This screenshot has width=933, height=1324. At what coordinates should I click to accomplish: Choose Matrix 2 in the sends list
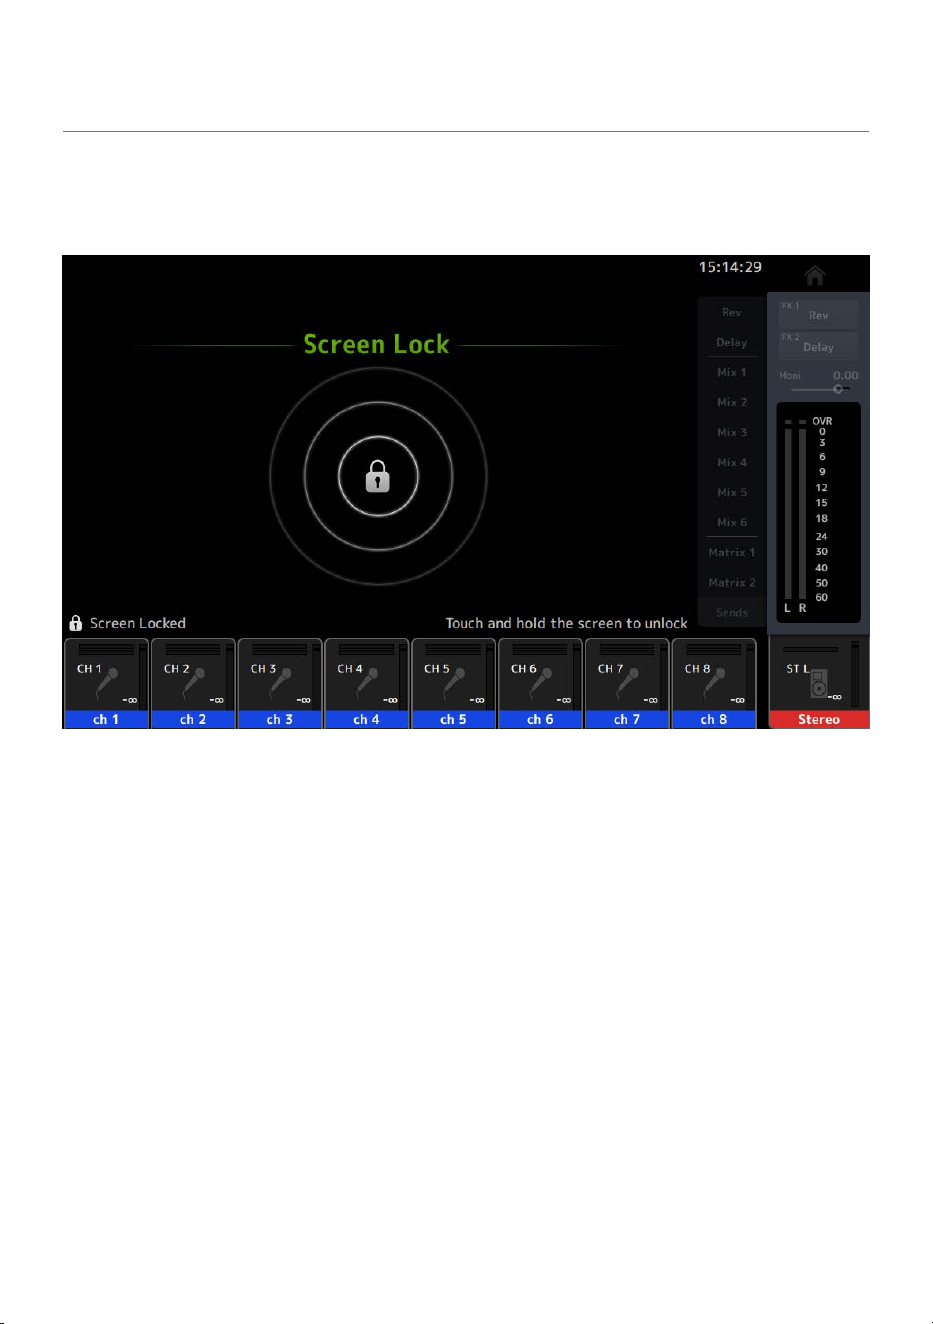731,582
